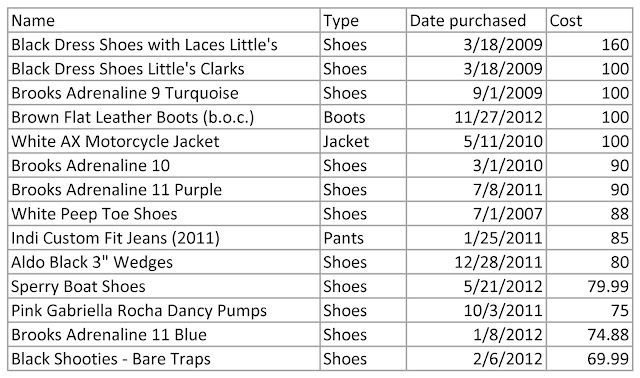Click the 7/1/2007 date cell
This screenshot has height=378, width=640.
tap(476, 214)
